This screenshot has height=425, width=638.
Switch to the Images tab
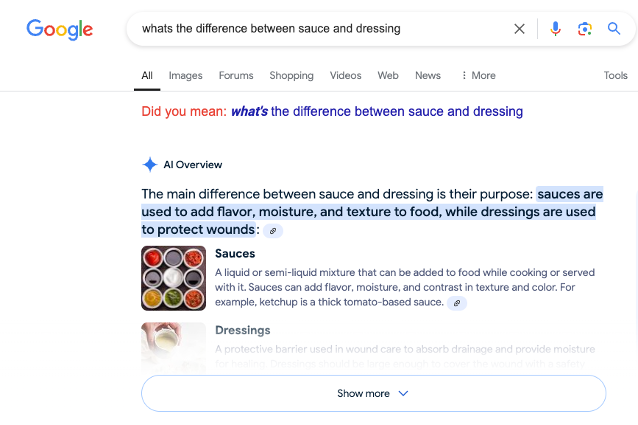coord(185,75)
